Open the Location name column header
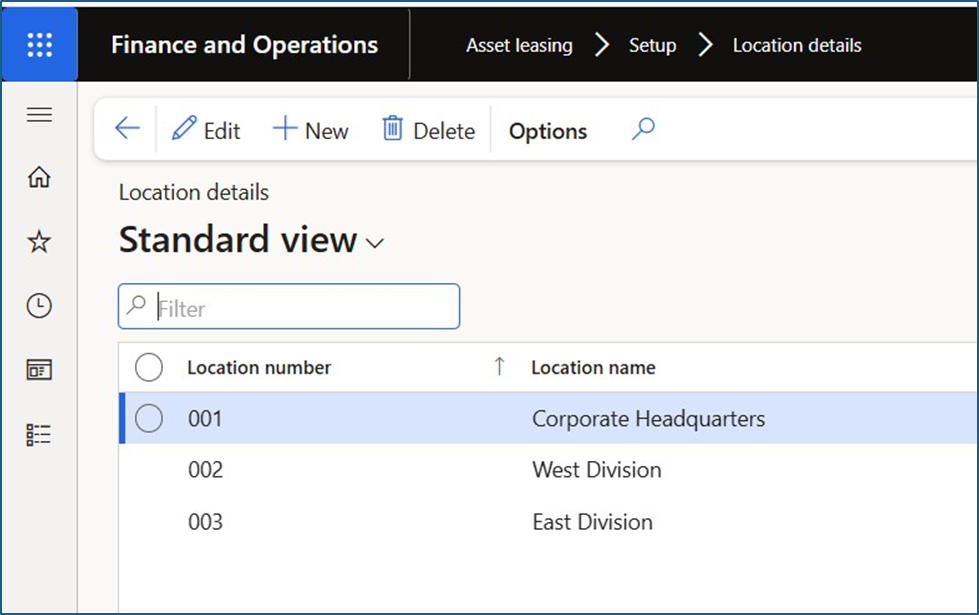This screenshot has height=615, width=979. [593, 368]
